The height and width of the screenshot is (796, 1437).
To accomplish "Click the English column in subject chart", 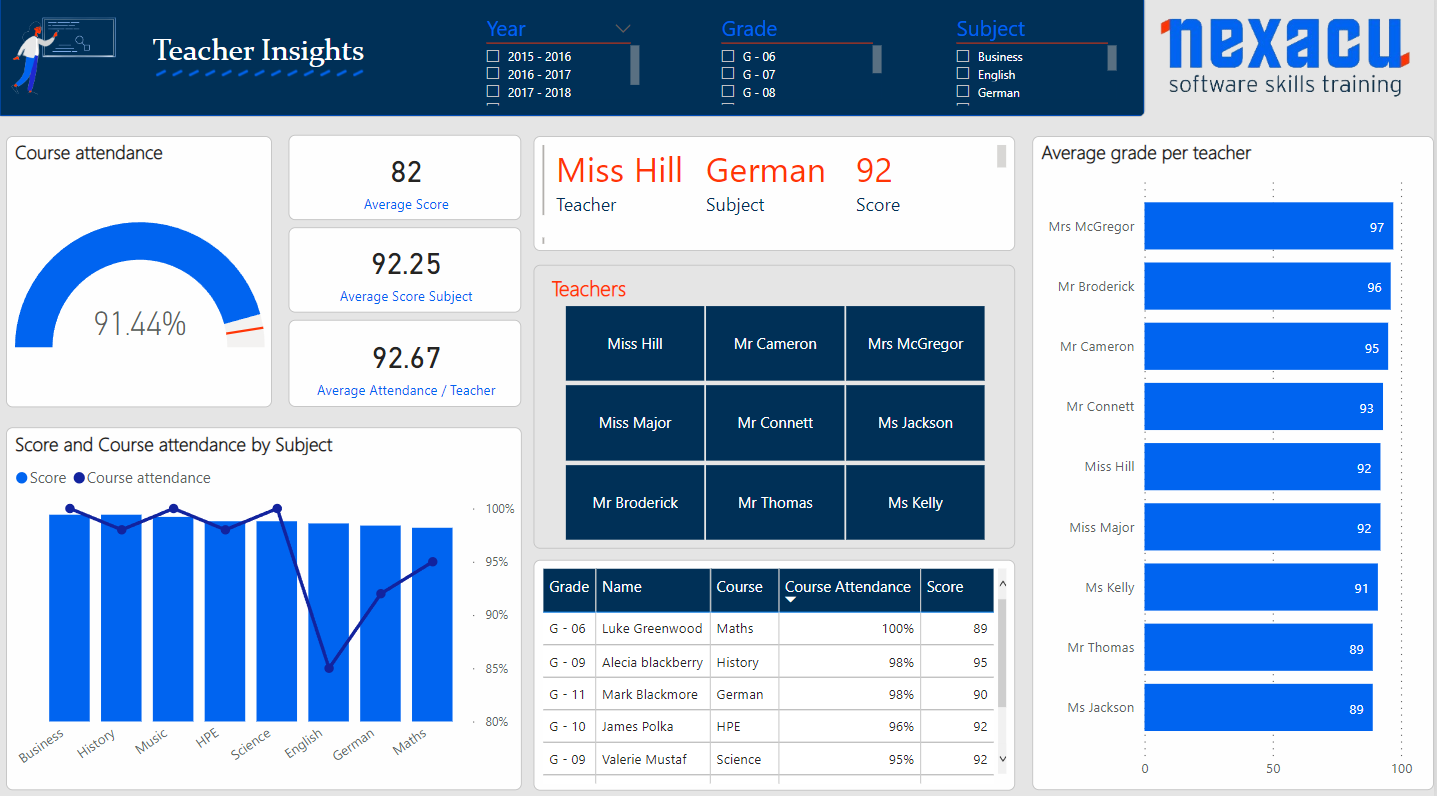I will pos(329,622).
